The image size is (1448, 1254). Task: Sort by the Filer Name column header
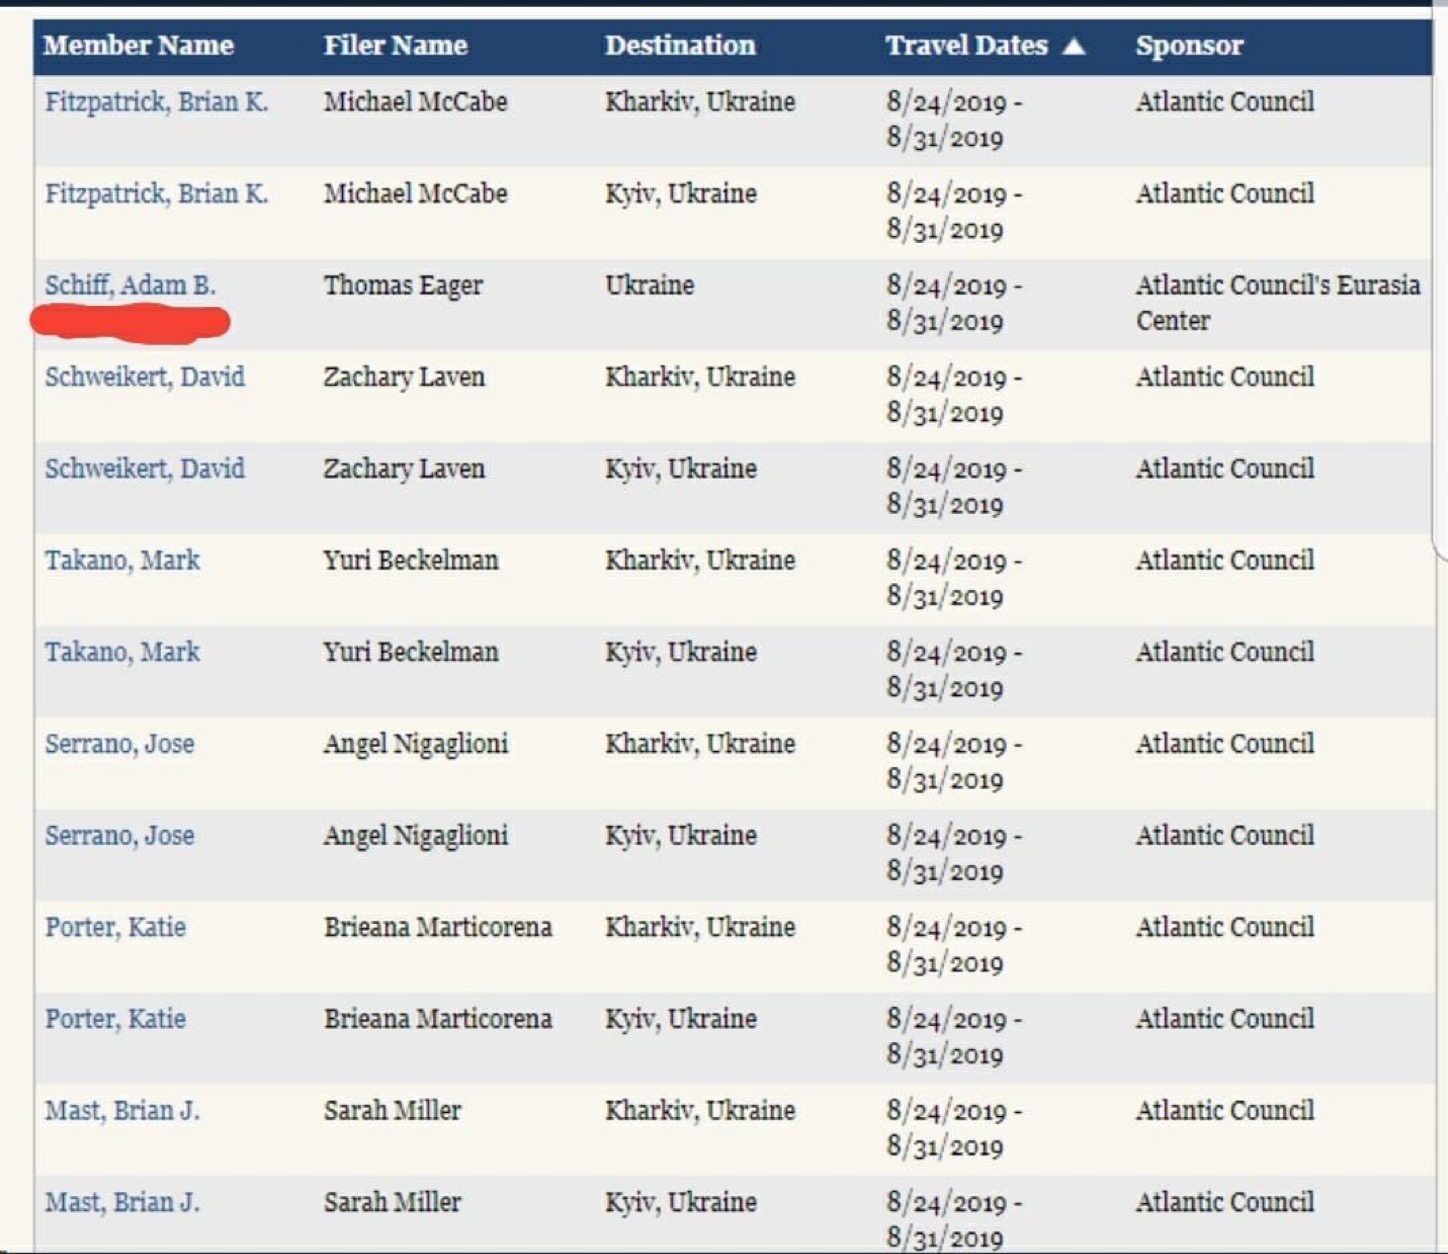coord(395,46)
